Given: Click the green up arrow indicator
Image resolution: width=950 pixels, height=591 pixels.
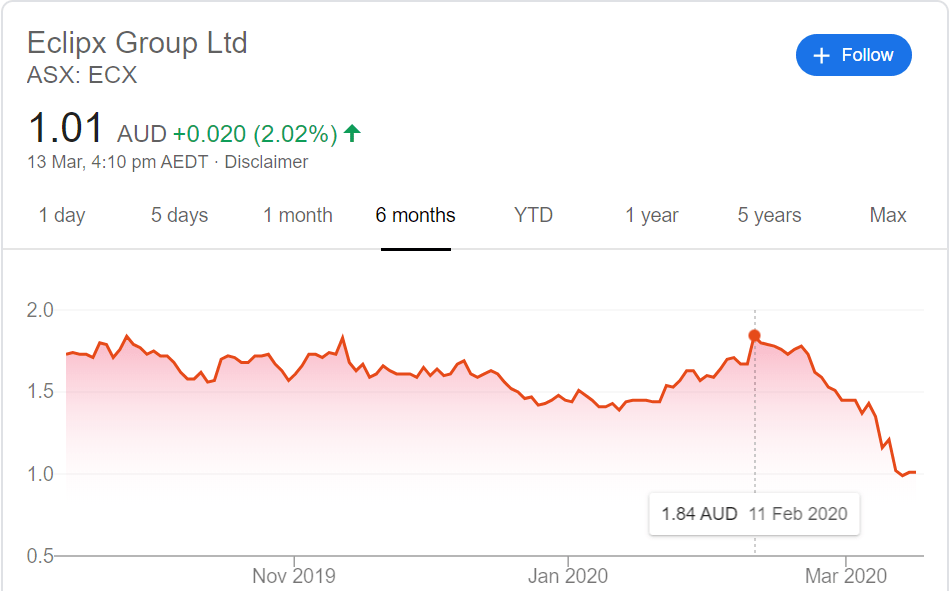Looking at the screenshot, I should [352, 132].
